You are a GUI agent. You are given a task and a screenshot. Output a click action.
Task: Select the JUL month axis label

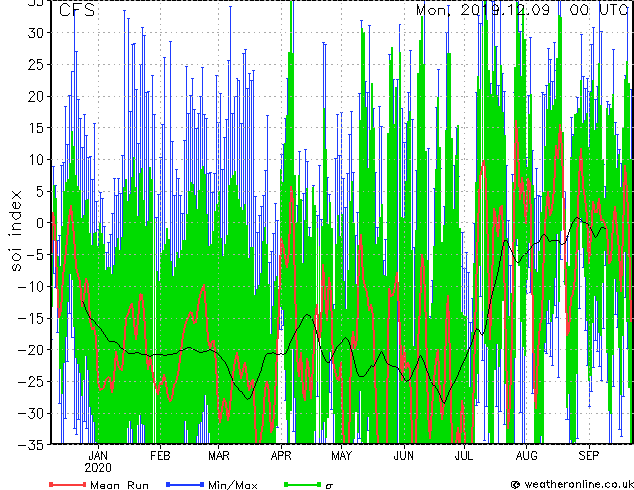click(463, 455)
